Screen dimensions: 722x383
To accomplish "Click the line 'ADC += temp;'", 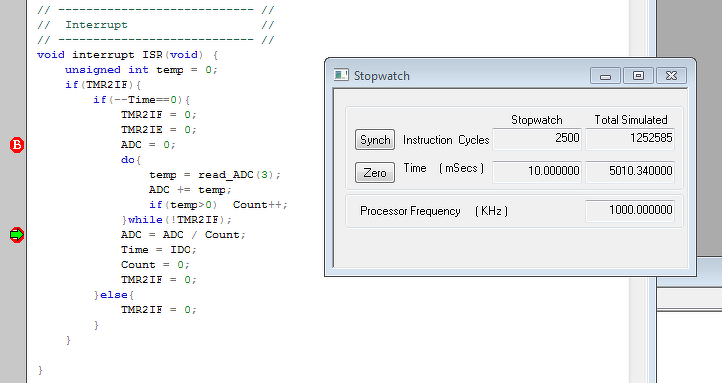I will pos(190,190).
